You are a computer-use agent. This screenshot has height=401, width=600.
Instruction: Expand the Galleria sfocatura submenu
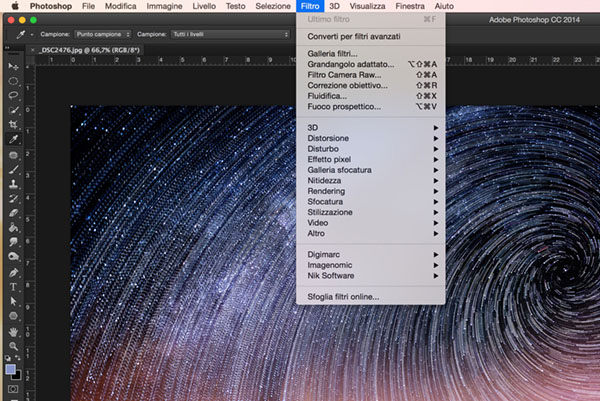[x=371, y=170]
